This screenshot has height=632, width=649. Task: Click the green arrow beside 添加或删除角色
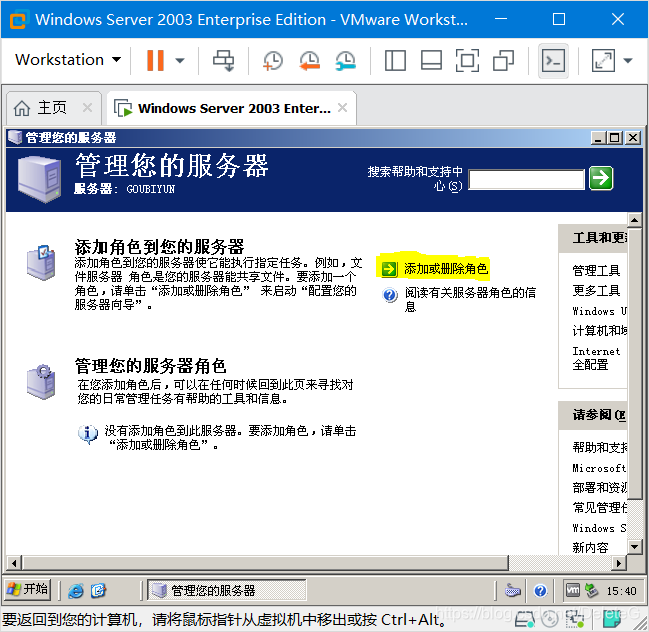point(389,269)
